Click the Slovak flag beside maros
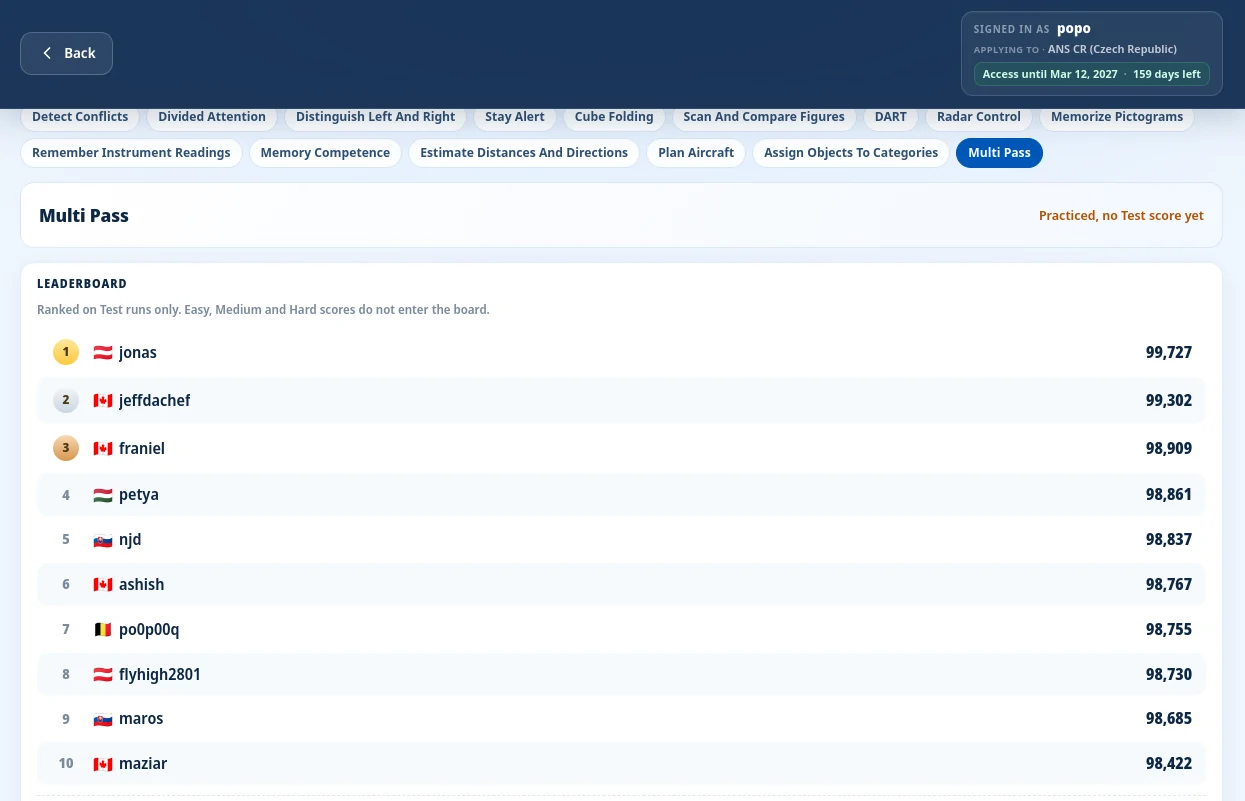Viewport: 1245px width, 801px height. (103, 719)
